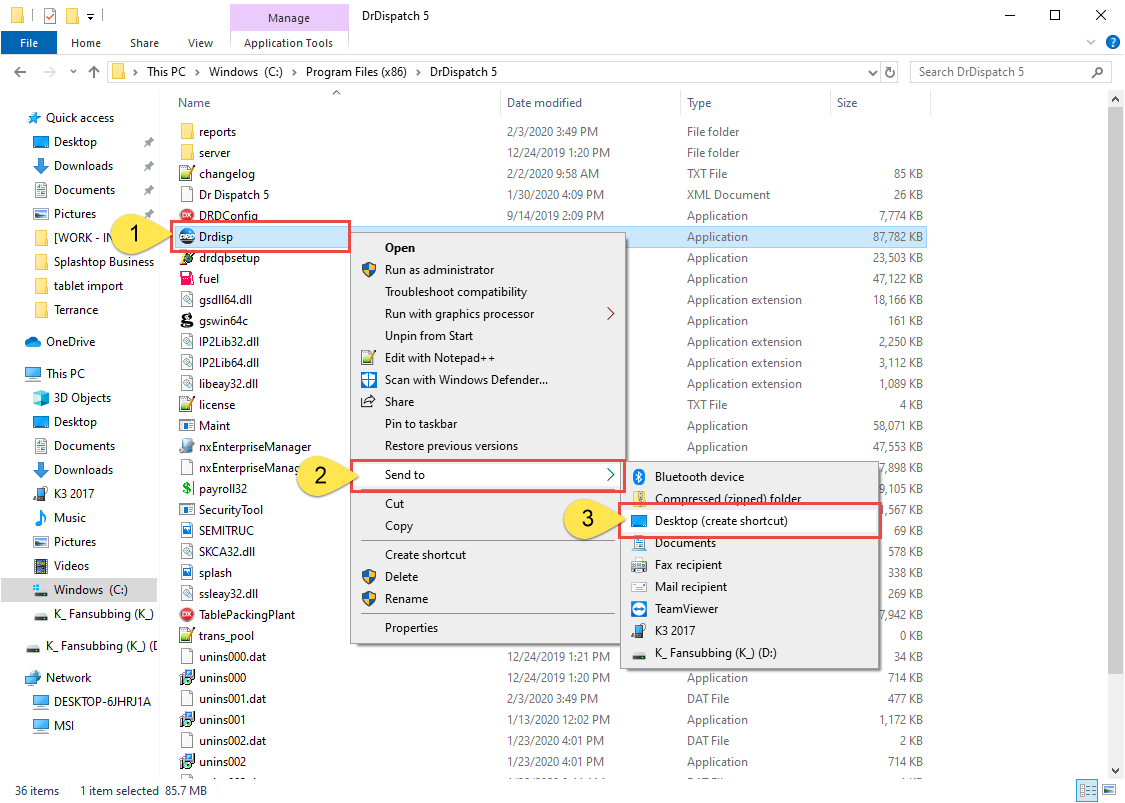Click the unins000 uninstaller icon
Viewport: 1125px width, 803px height.
click(x=187, y=677)
